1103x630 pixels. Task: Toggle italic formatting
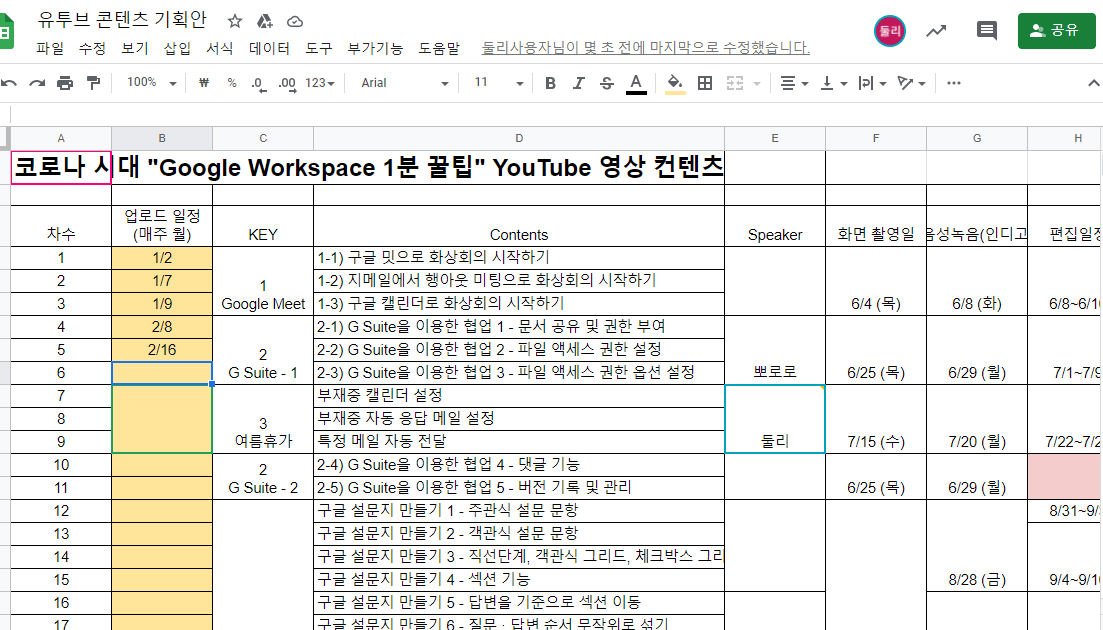tap(578, 83)
